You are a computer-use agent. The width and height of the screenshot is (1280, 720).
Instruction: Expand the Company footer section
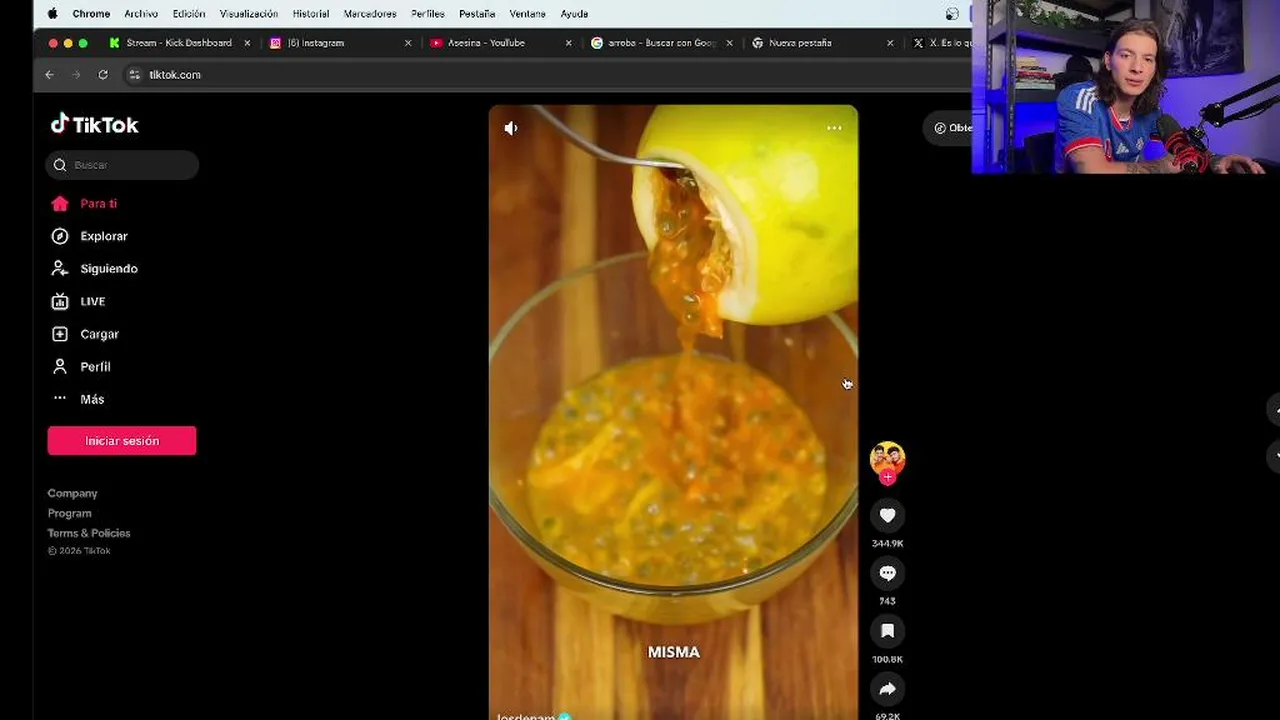pos(72,493)
